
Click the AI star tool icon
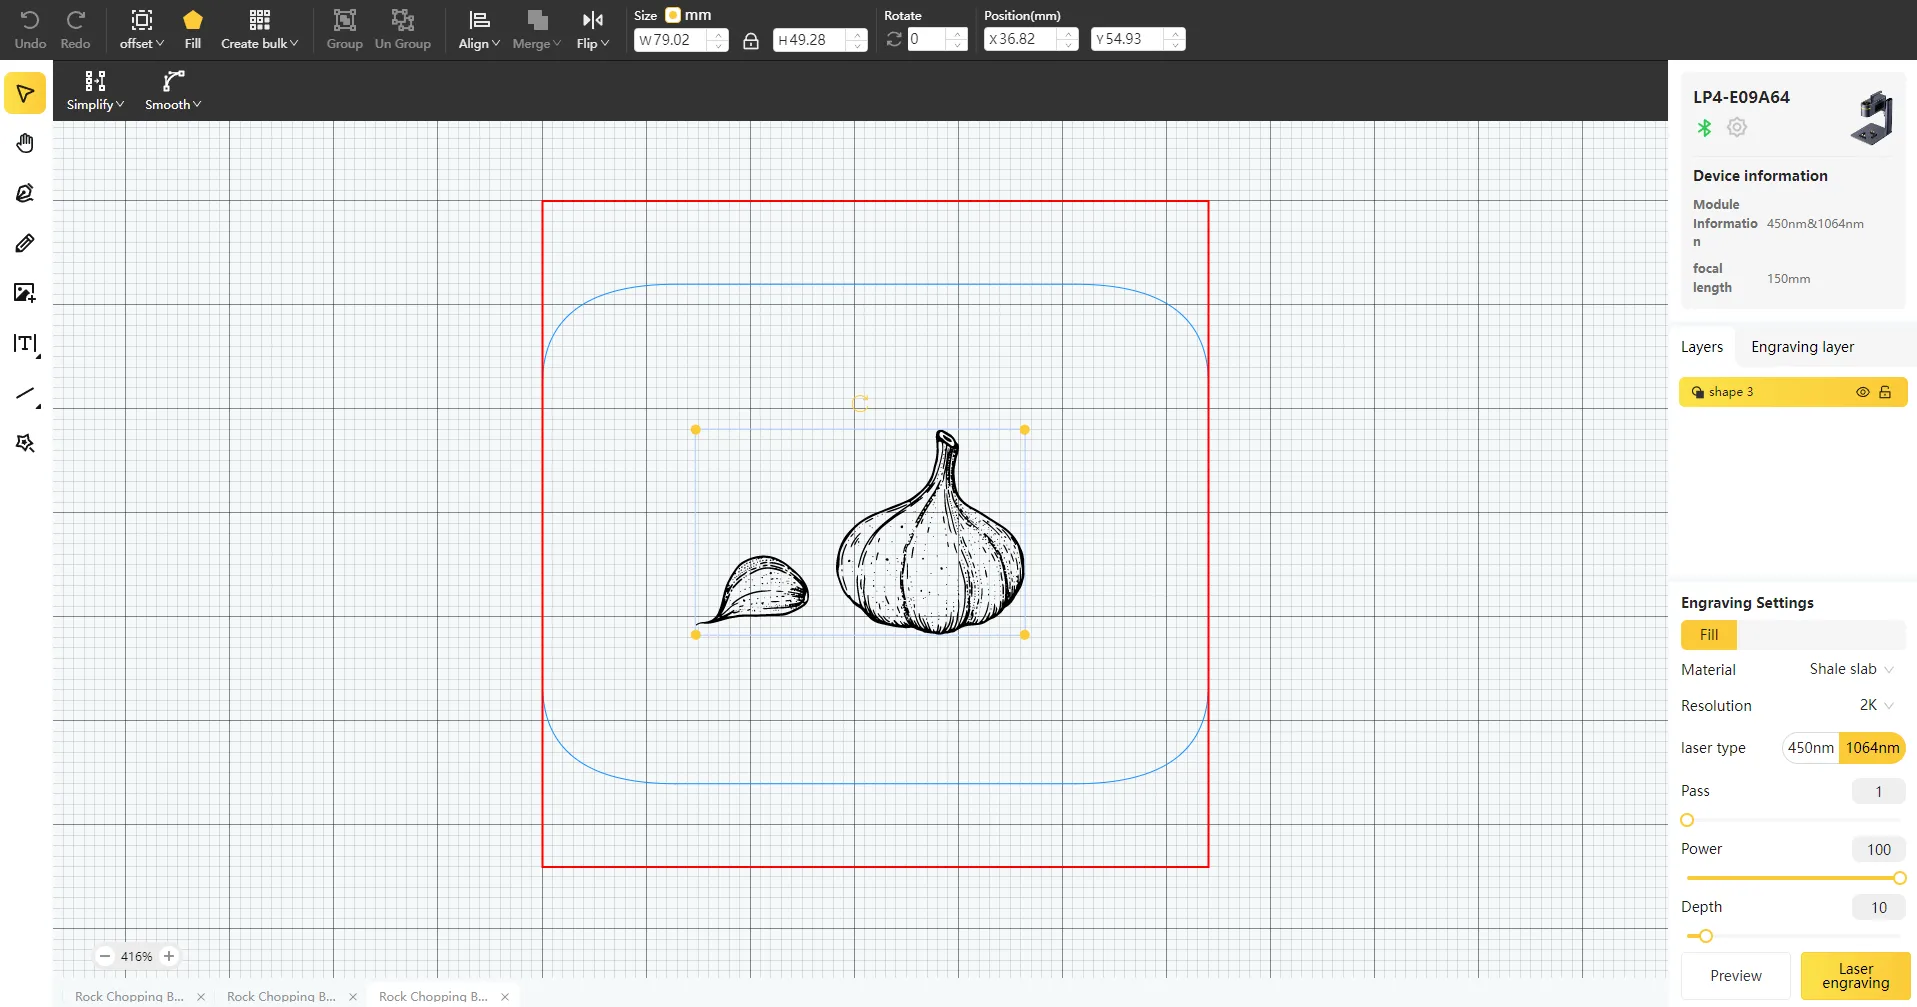click(25, 443)
